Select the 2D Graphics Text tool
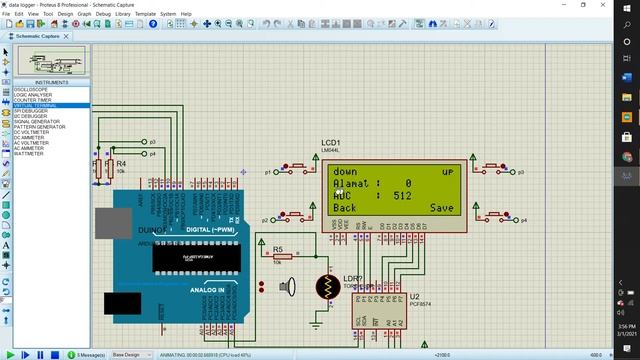Screen dimensions: 640x360 click(6, 245)
